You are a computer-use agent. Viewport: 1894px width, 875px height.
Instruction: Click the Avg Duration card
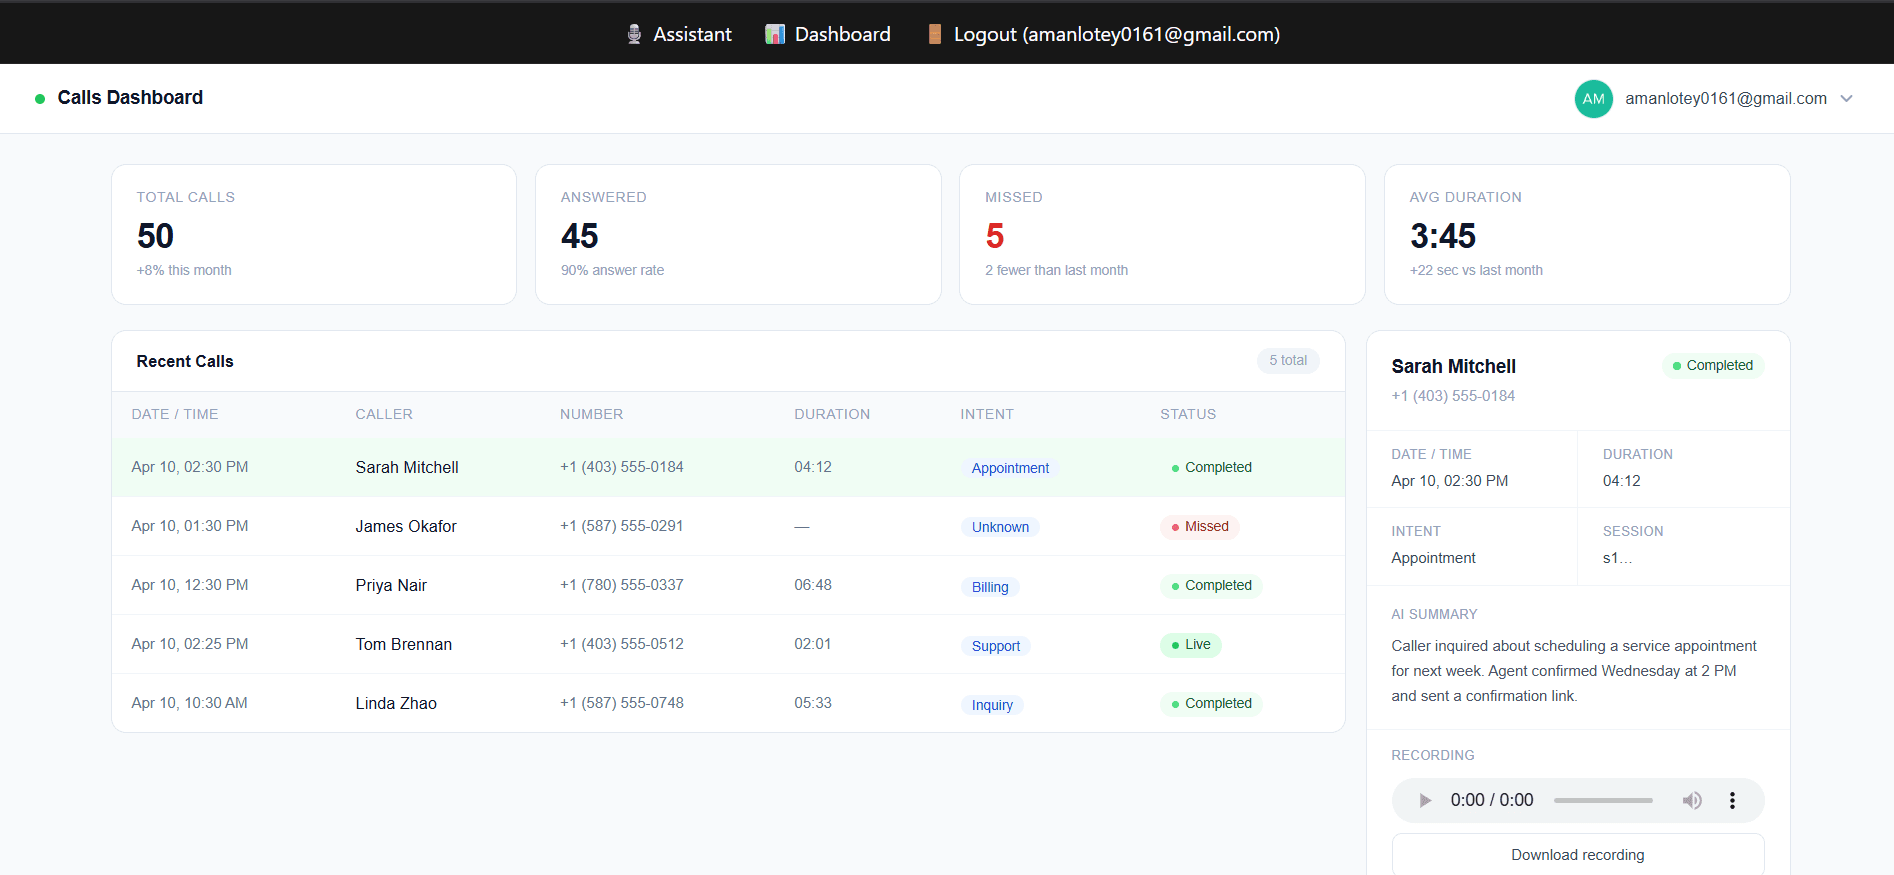[1587, 234]
